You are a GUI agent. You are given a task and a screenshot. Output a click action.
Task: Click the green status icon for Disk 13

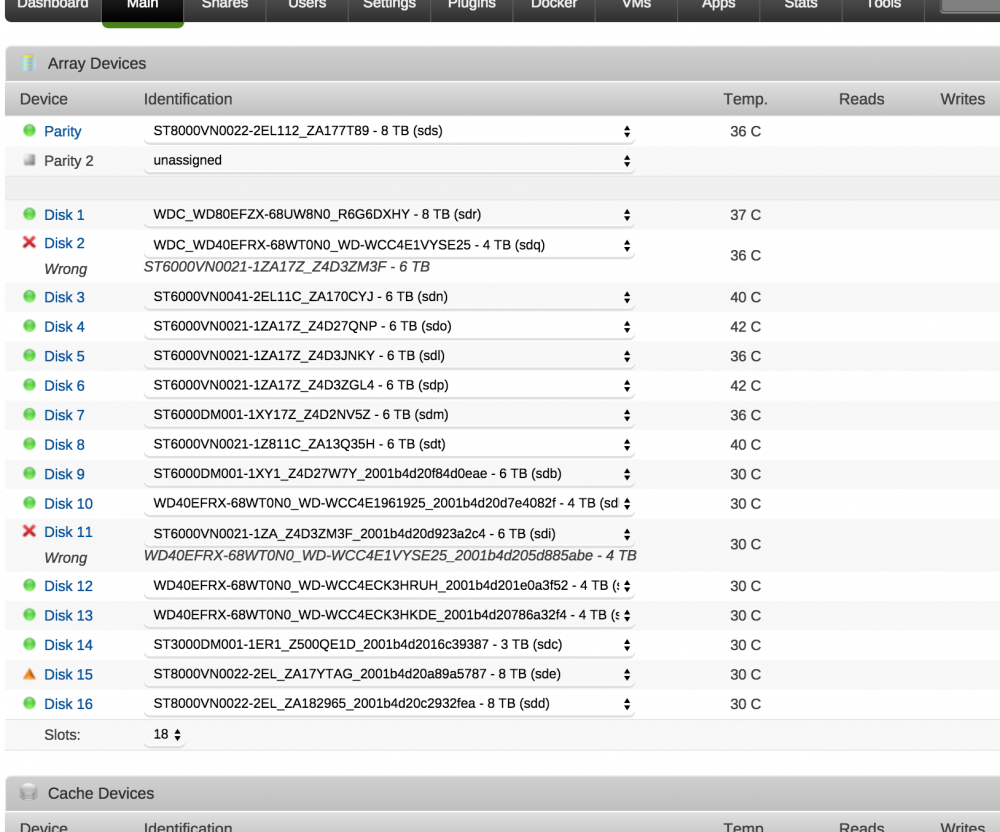[x=29, y=615]
